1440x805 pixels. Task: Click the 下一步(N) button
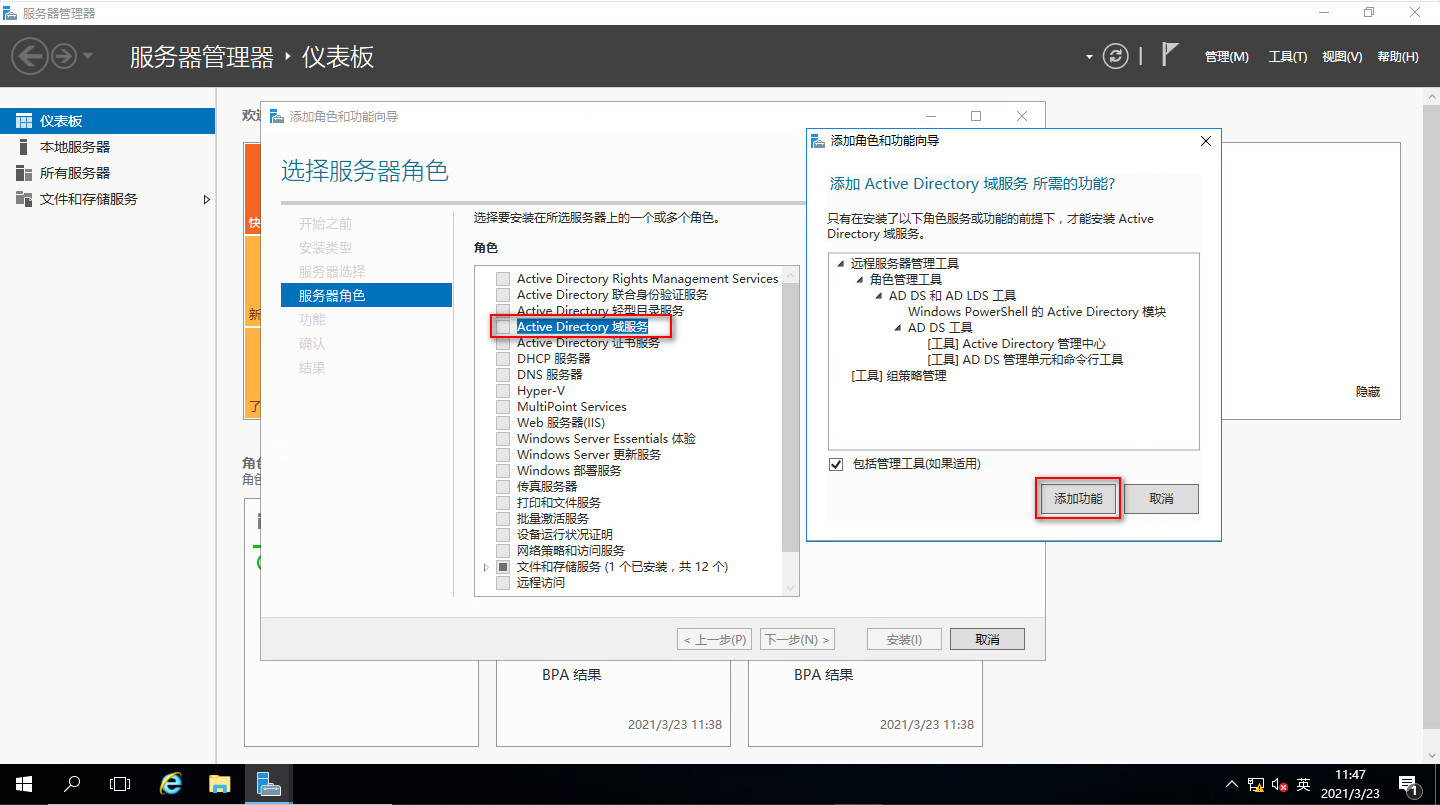(x=797, y=639)
